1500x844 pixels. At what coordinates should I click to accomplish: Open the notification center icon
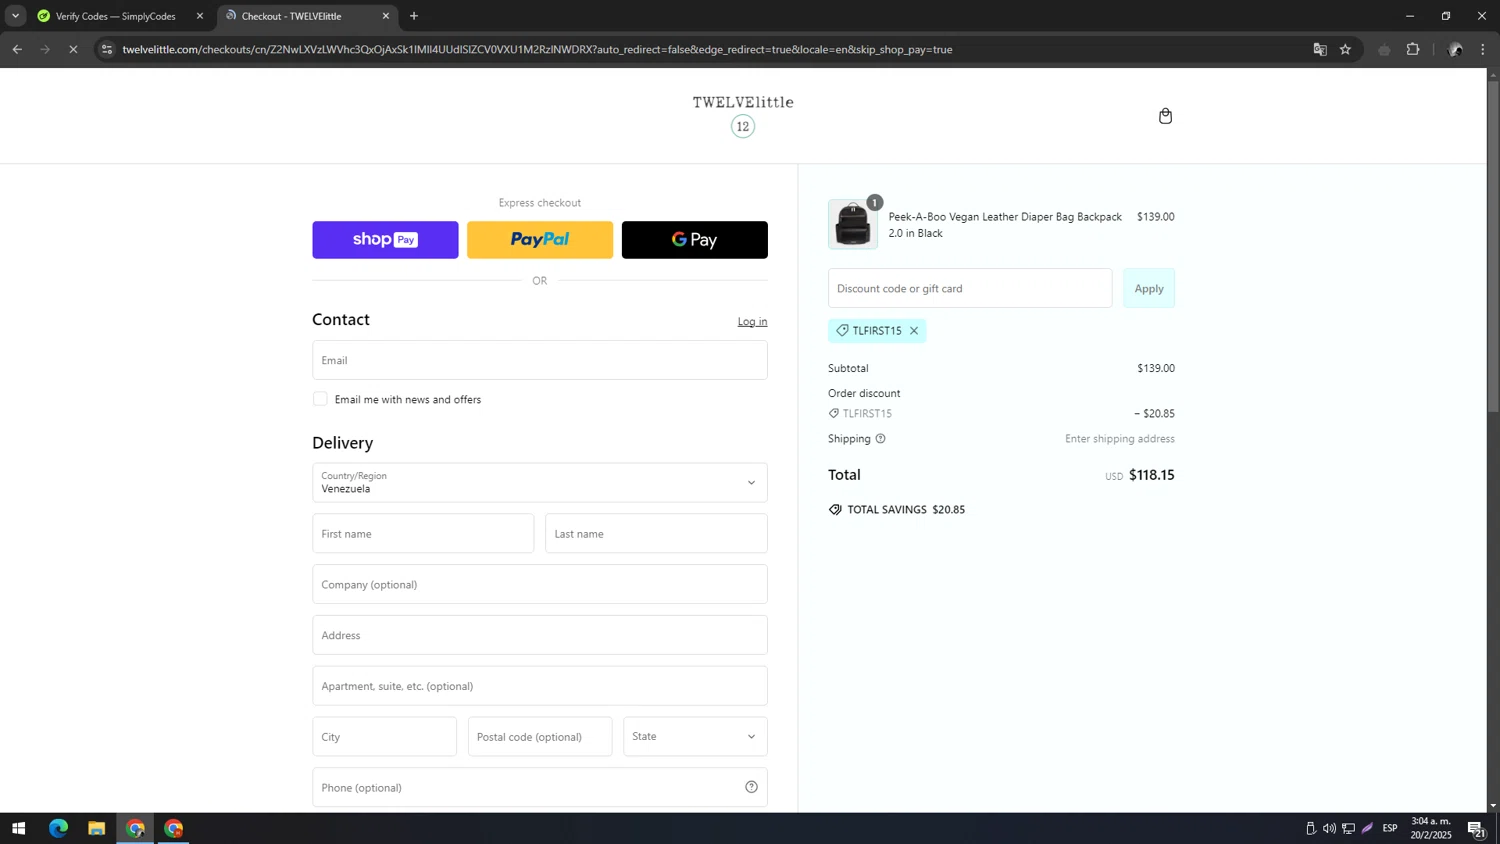[x=1476, y=829]
